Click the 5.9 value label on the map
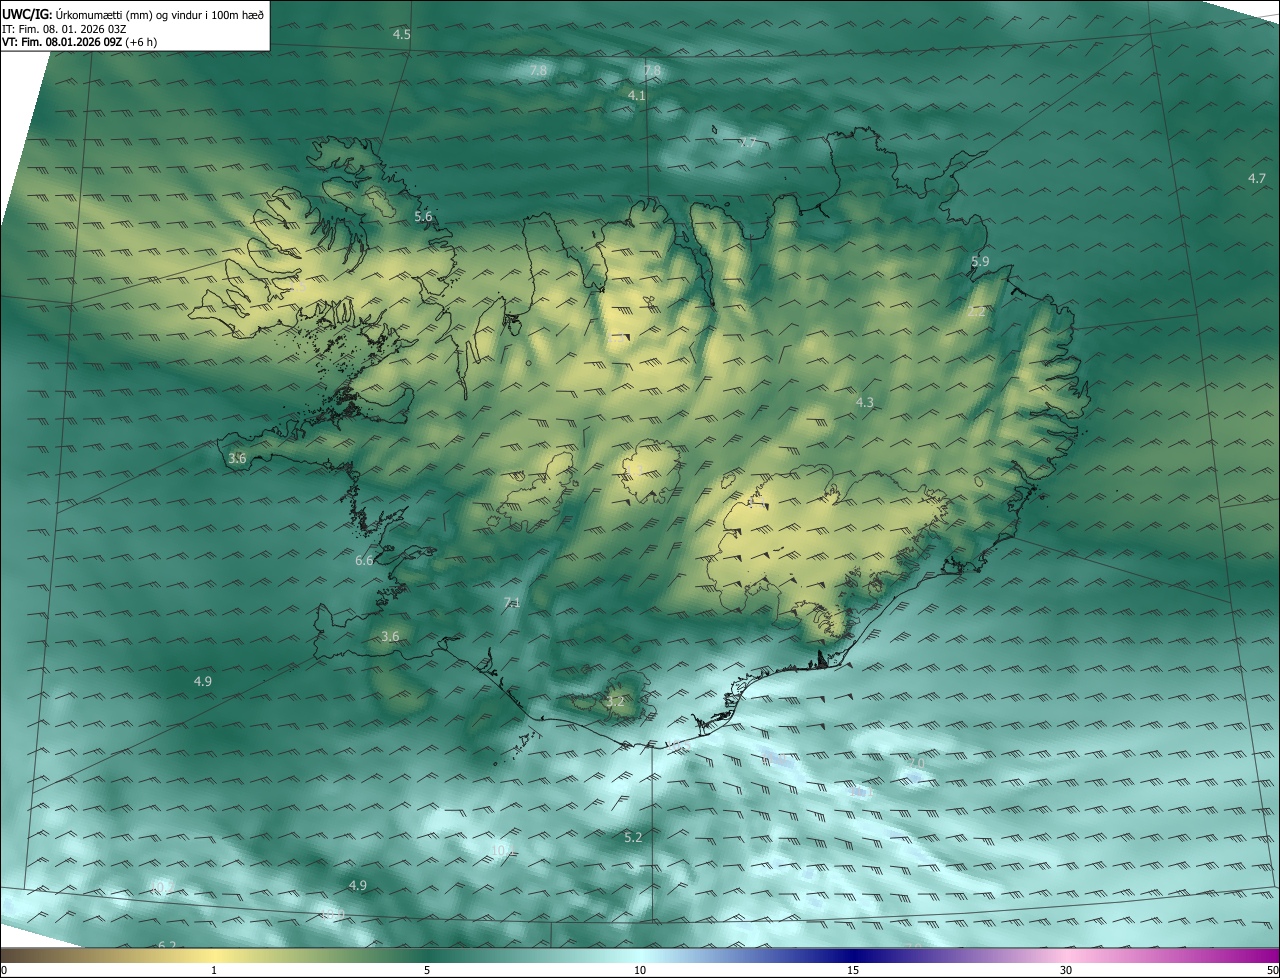This screenshot has height=978, width=1280. [x=980, y=262]
